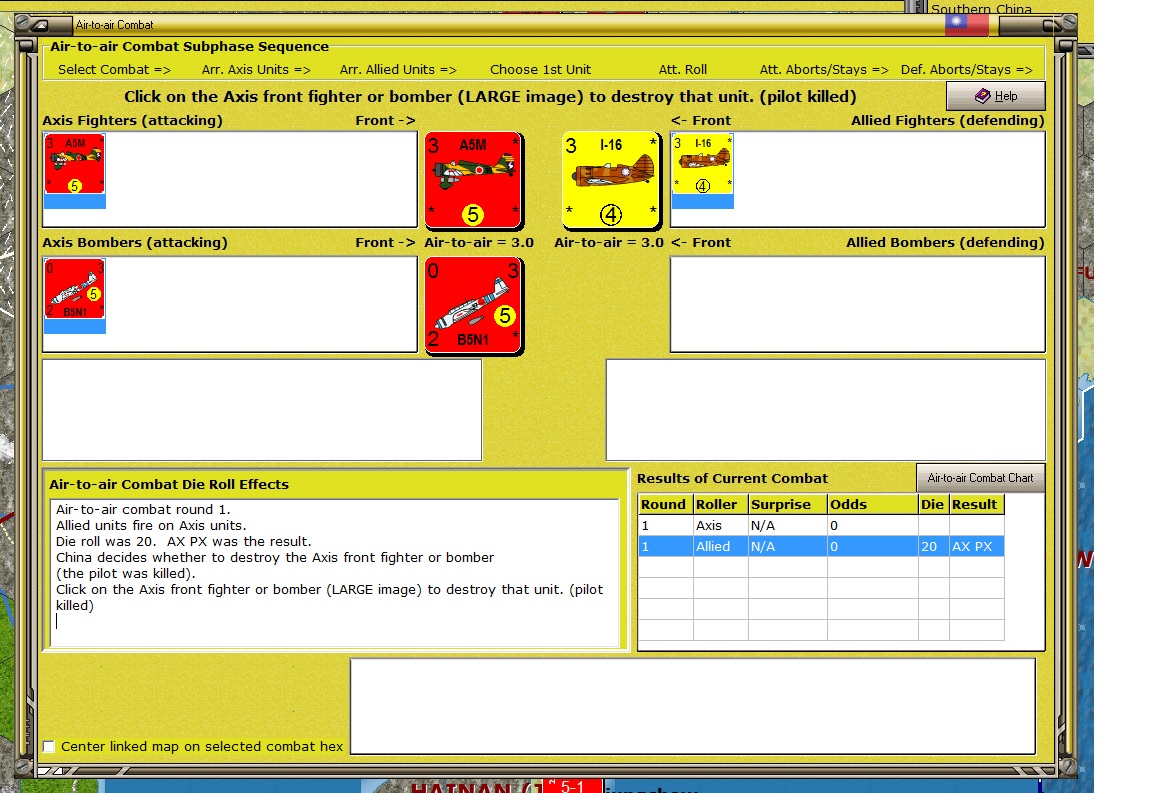
Task: Click the large empty box at dialog bottom
Action: (693, 706)
